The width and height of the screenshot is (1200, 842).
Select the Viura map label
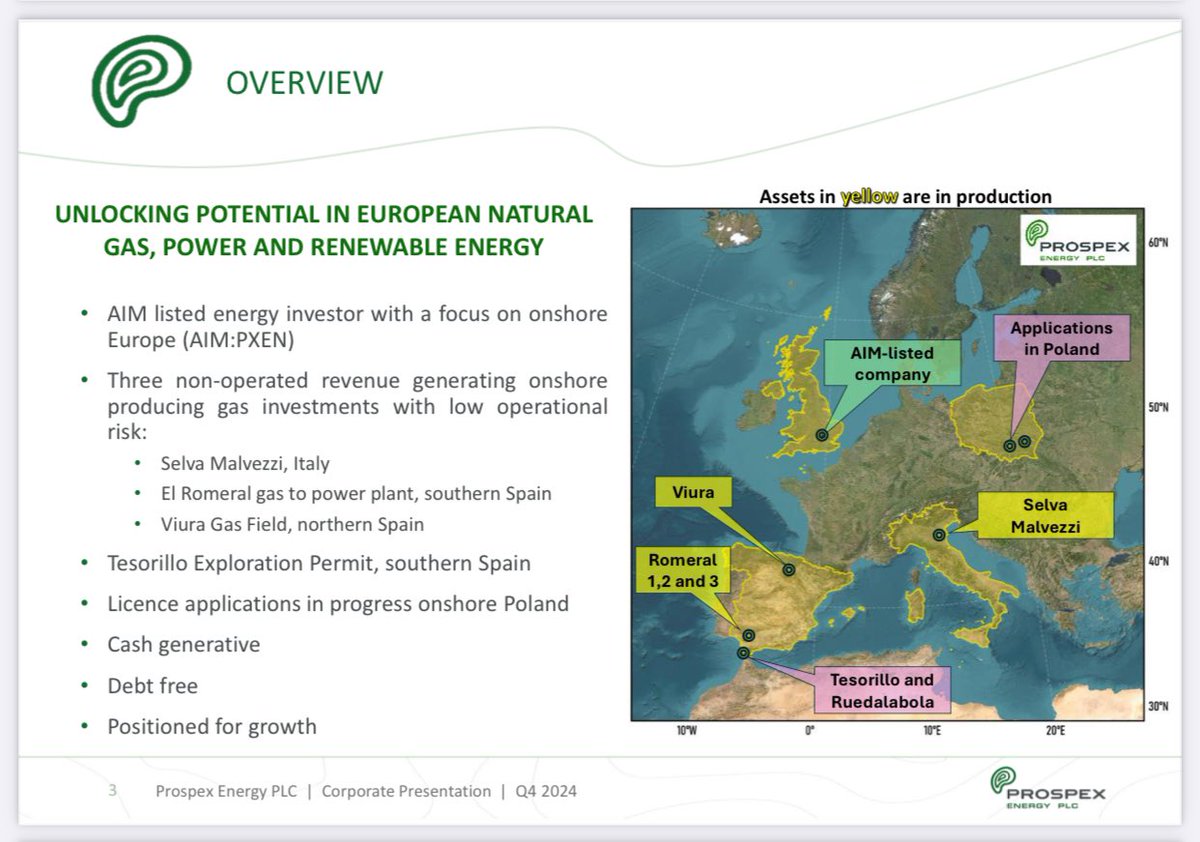692,492
